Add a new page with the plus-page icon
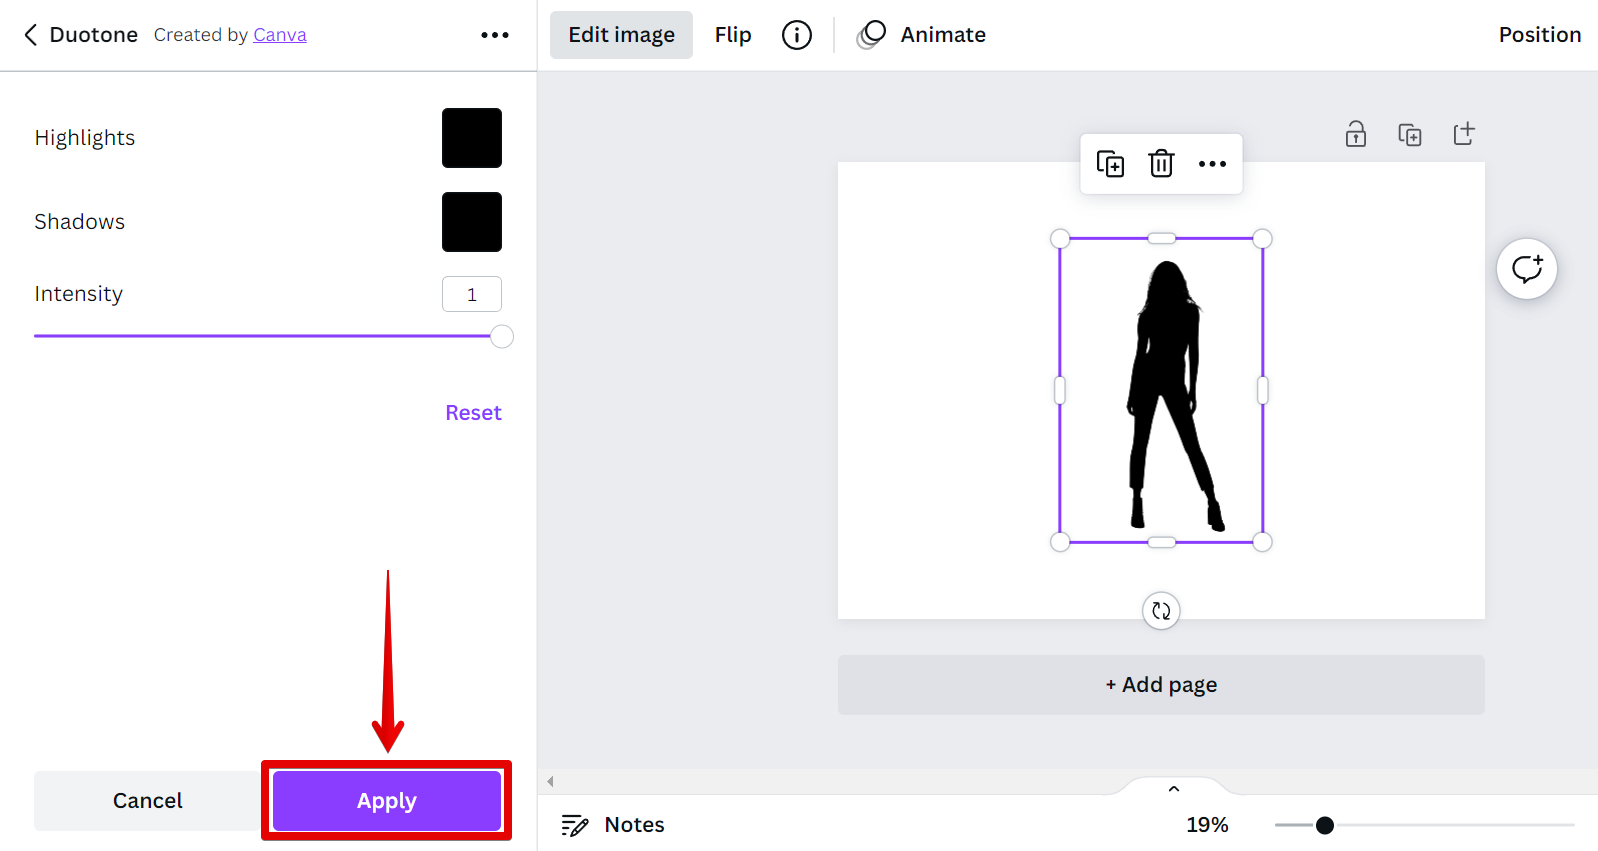Viewport: 1598px width, 851px height. click(1464, 134)
